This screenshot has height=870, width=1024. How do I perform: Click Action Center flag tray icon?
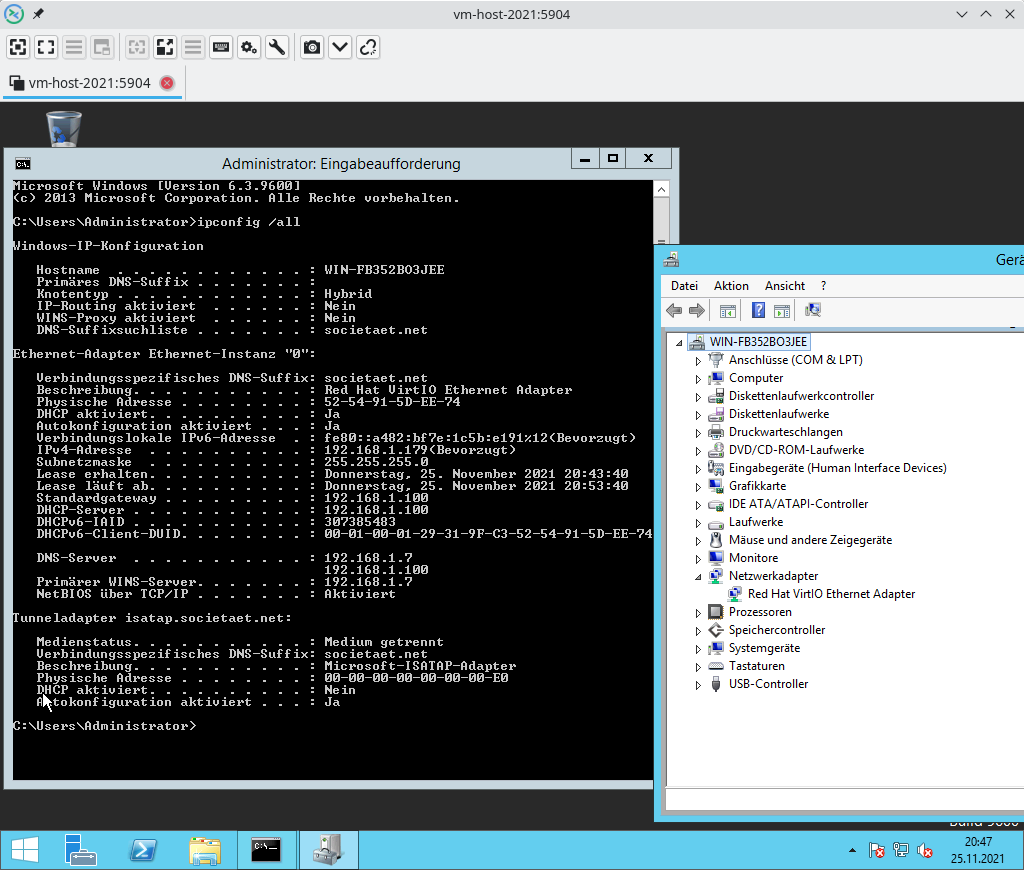click(x=876, y=850)
